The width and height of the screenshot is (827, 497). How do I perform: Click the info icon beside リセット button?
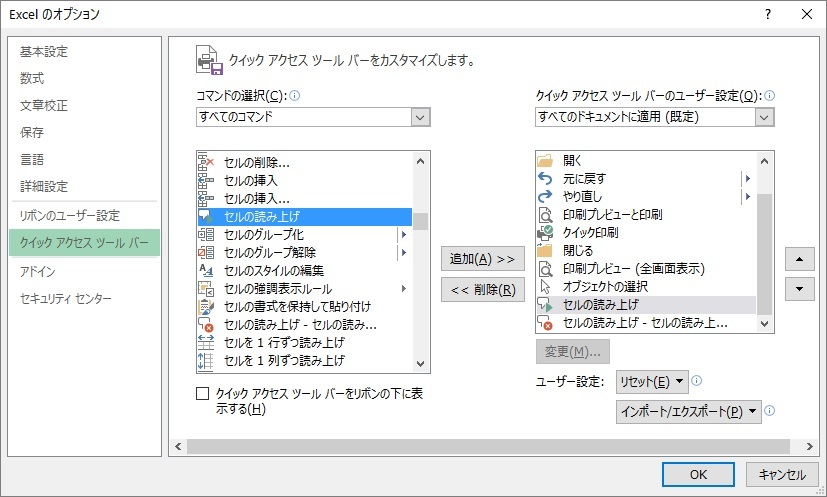coord(696,380)
